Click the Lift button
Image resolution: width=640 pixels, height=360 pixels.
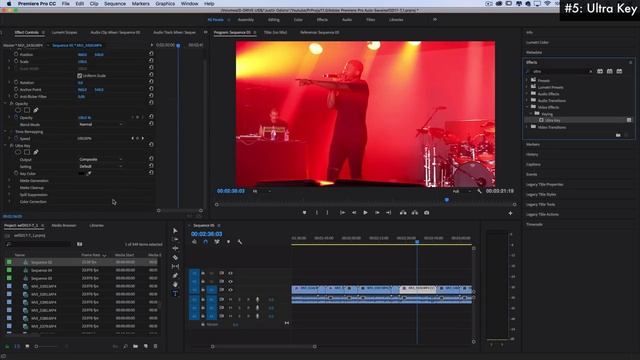click(x=403, y=213)
